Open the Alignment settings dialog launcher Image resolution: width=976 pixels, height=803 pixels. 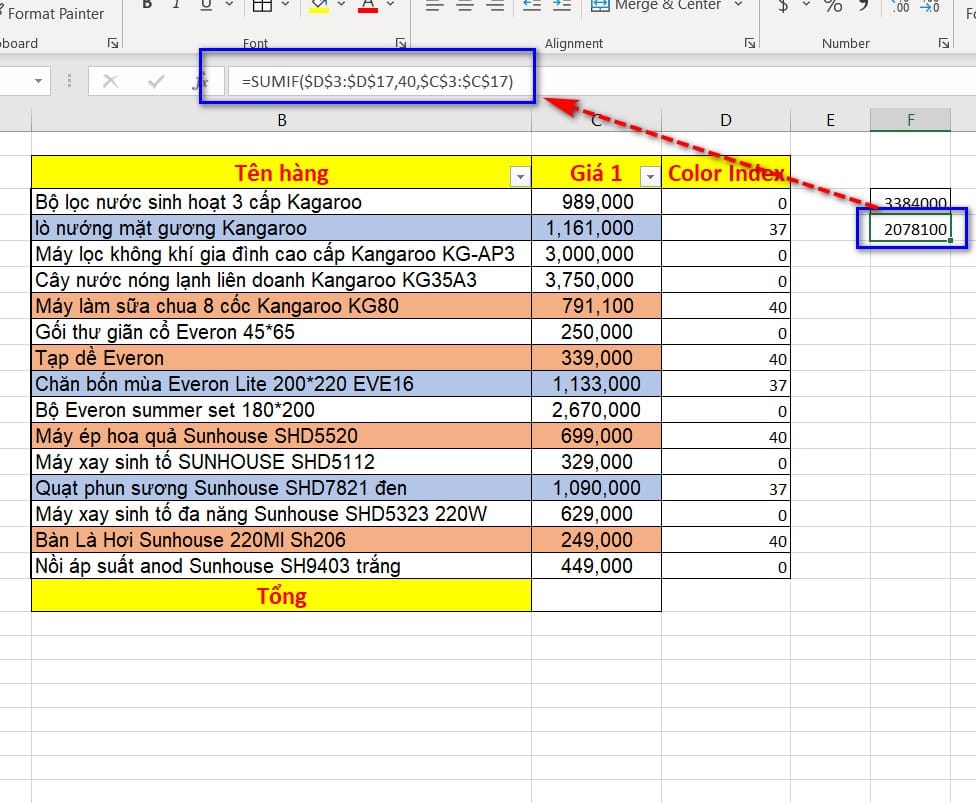pos(751,43)
